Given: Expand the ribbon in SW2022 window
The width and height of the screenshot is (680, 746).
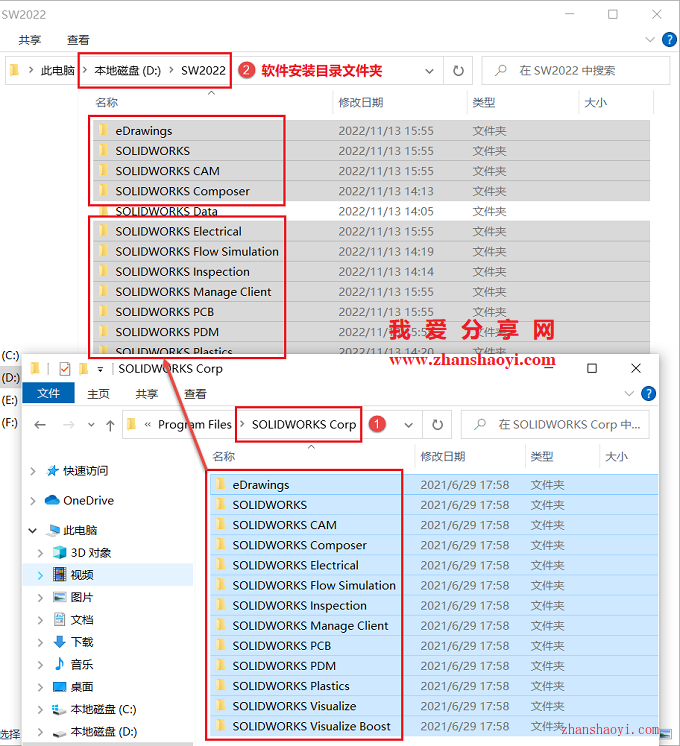Looking at the screenshot, I should (x=650, y=39).
